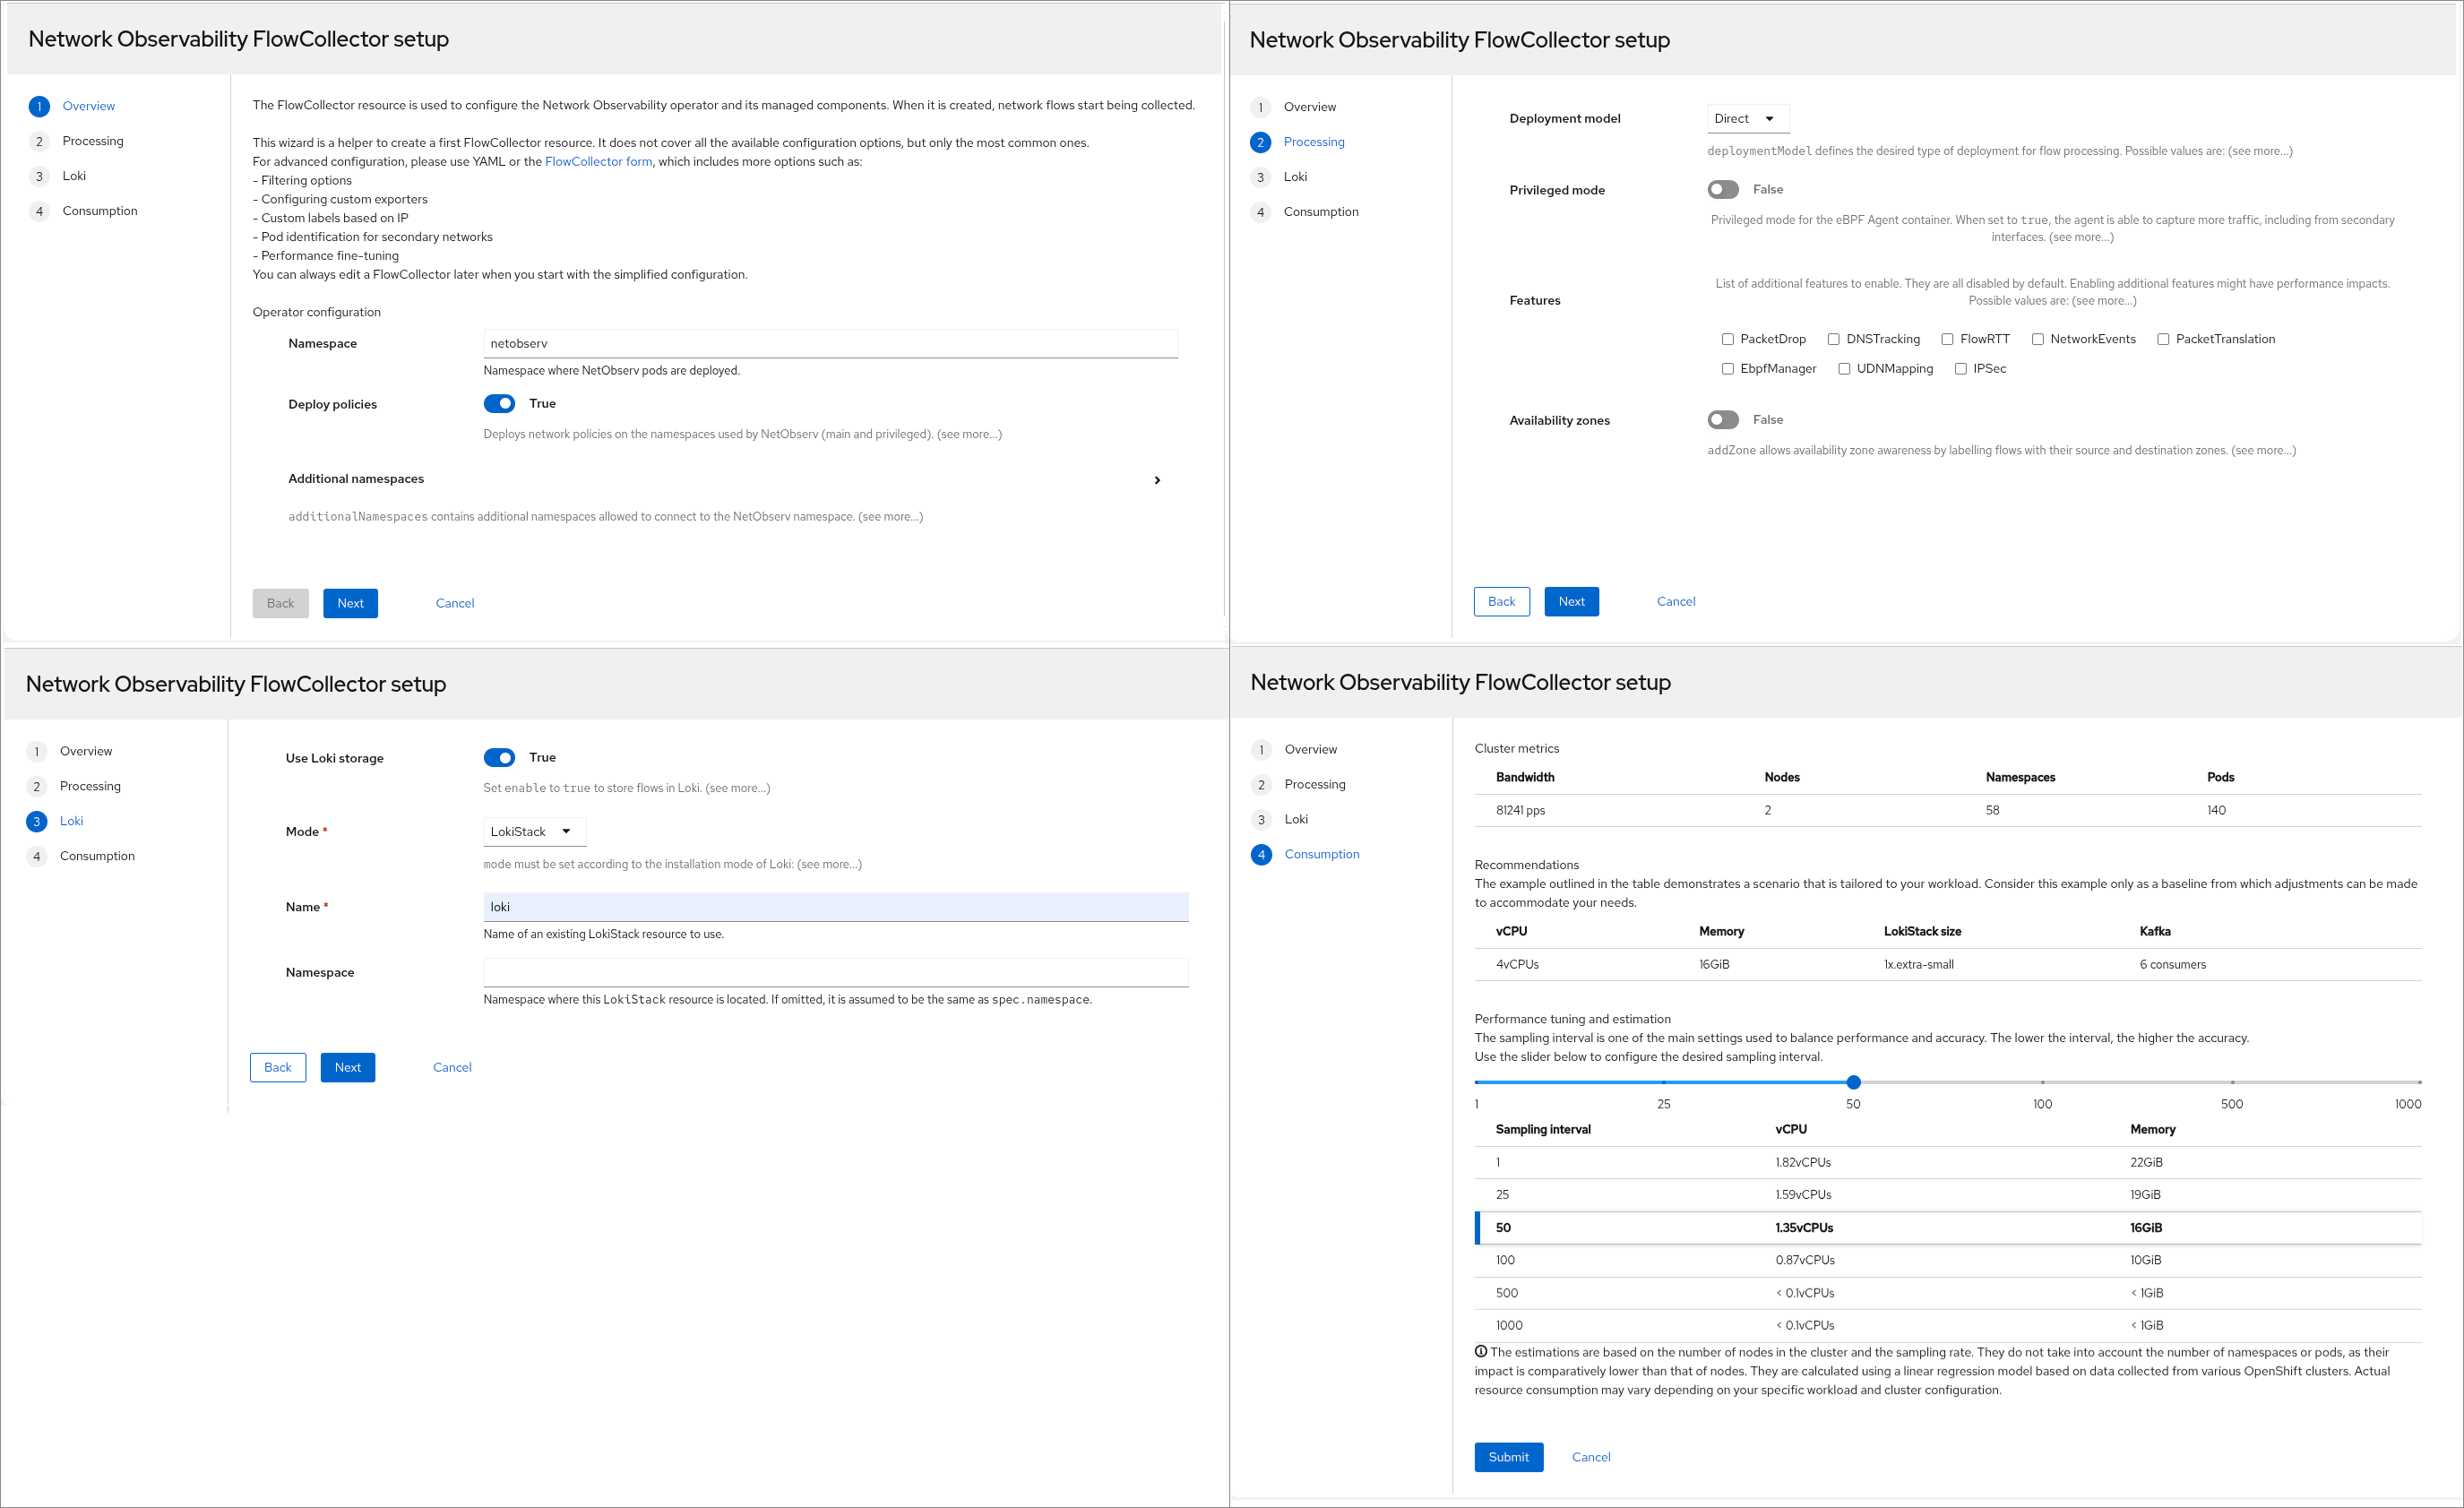Viewport: 2464px width, 1508px height.
Task: Open the LokiStack Mode dropdown
Action: [533, 831]
